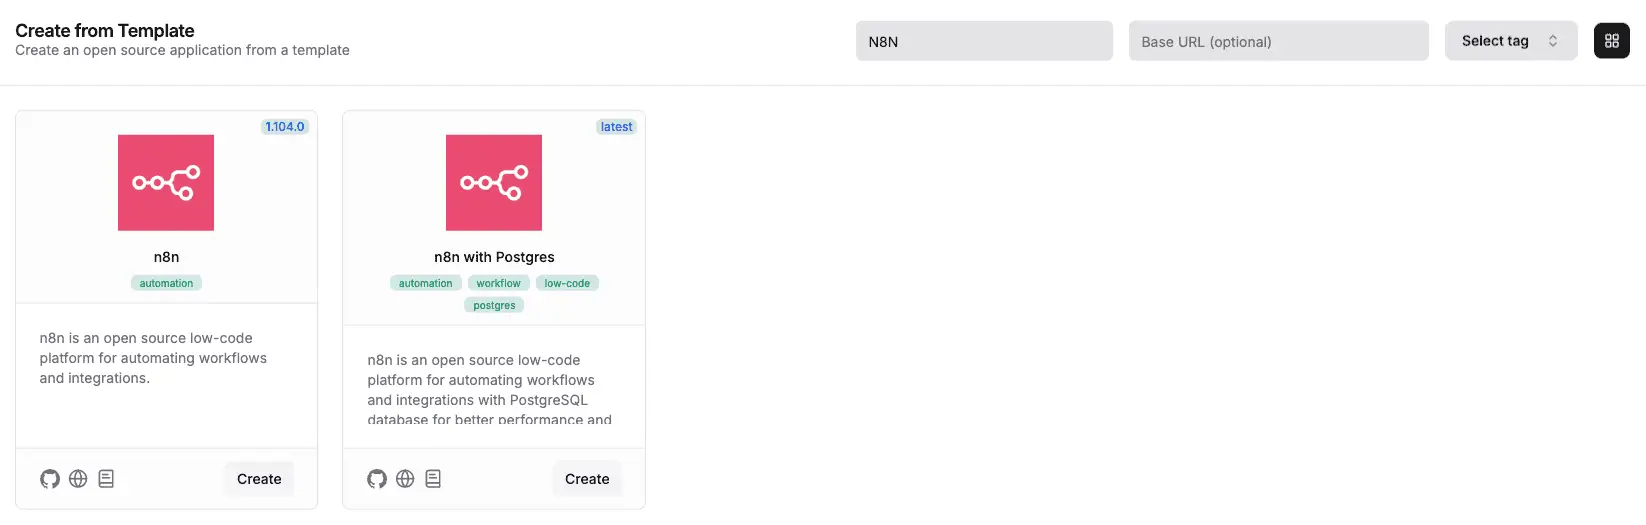Create the n8n template
This screenshot has height=525, width=1646.
[x=259, y=479]
